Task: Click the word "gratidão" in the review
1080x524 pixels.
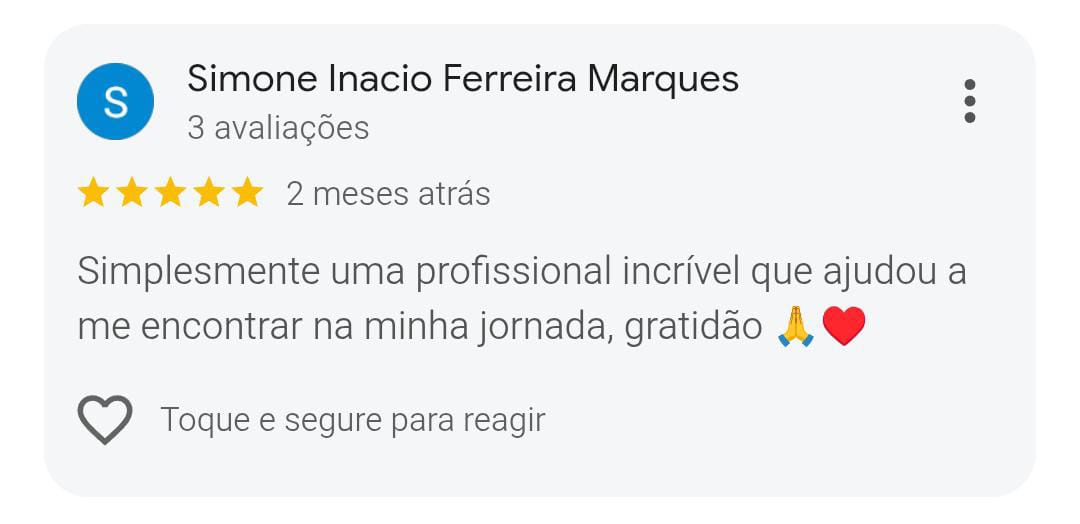Action: point(693,328)
